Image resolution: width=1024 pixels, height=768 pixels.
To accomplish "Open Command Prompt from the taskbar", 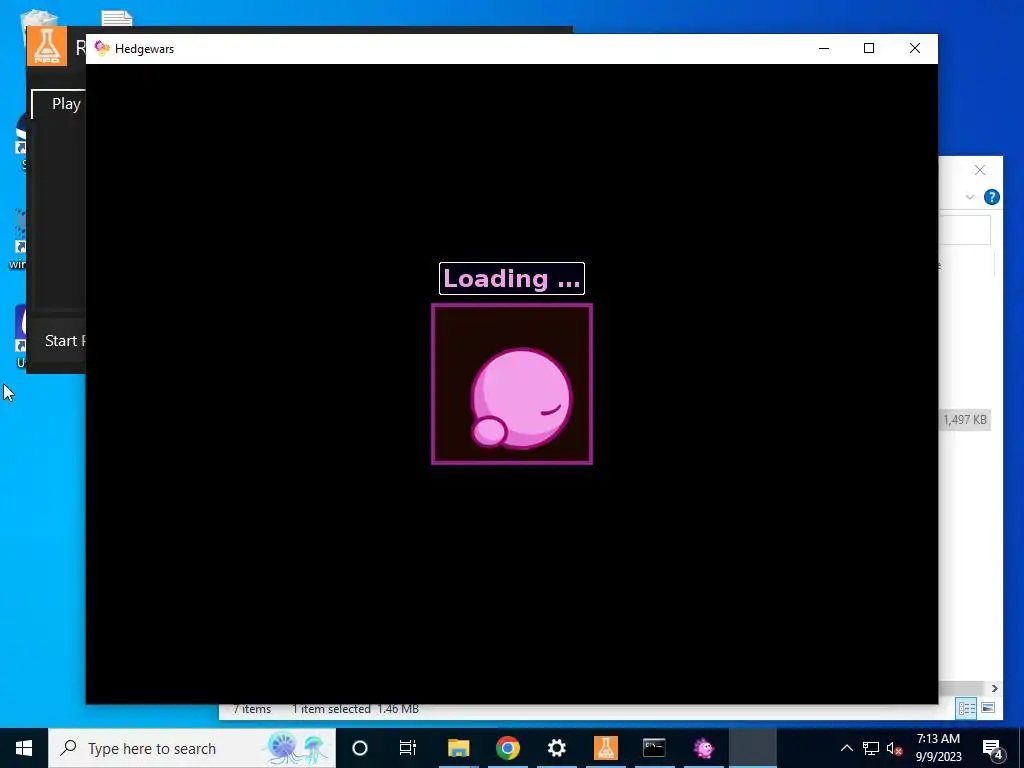I will pyautogui.click(x=654, y=748).
